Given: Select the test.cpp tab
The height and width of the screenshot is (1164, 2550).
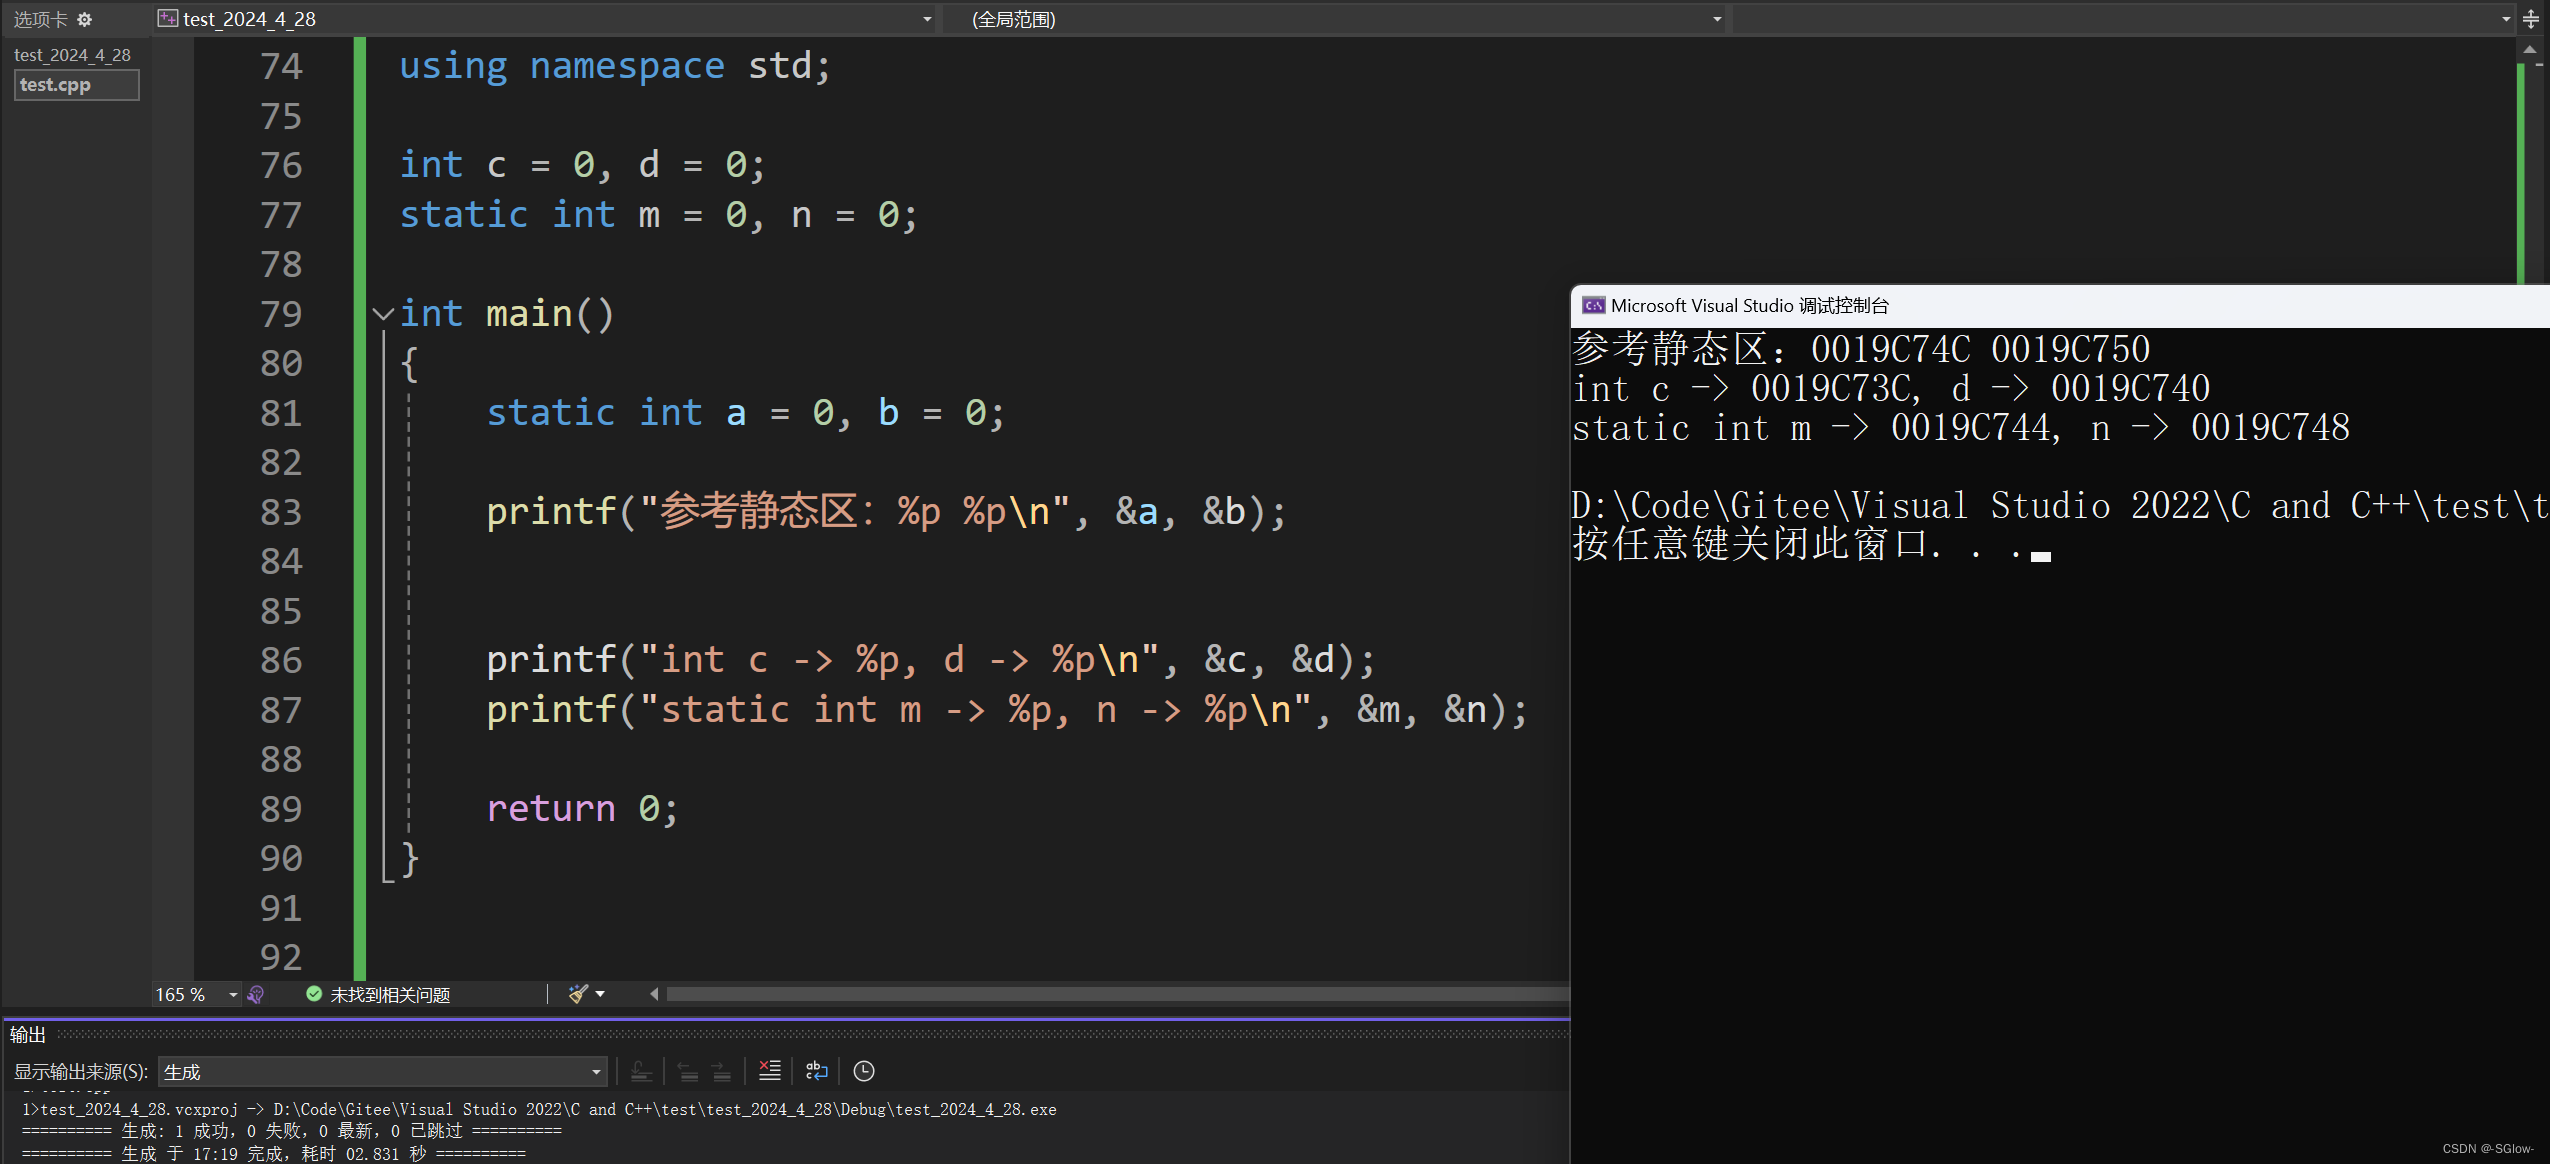Looking at the screenshot, I should (76, 85).
